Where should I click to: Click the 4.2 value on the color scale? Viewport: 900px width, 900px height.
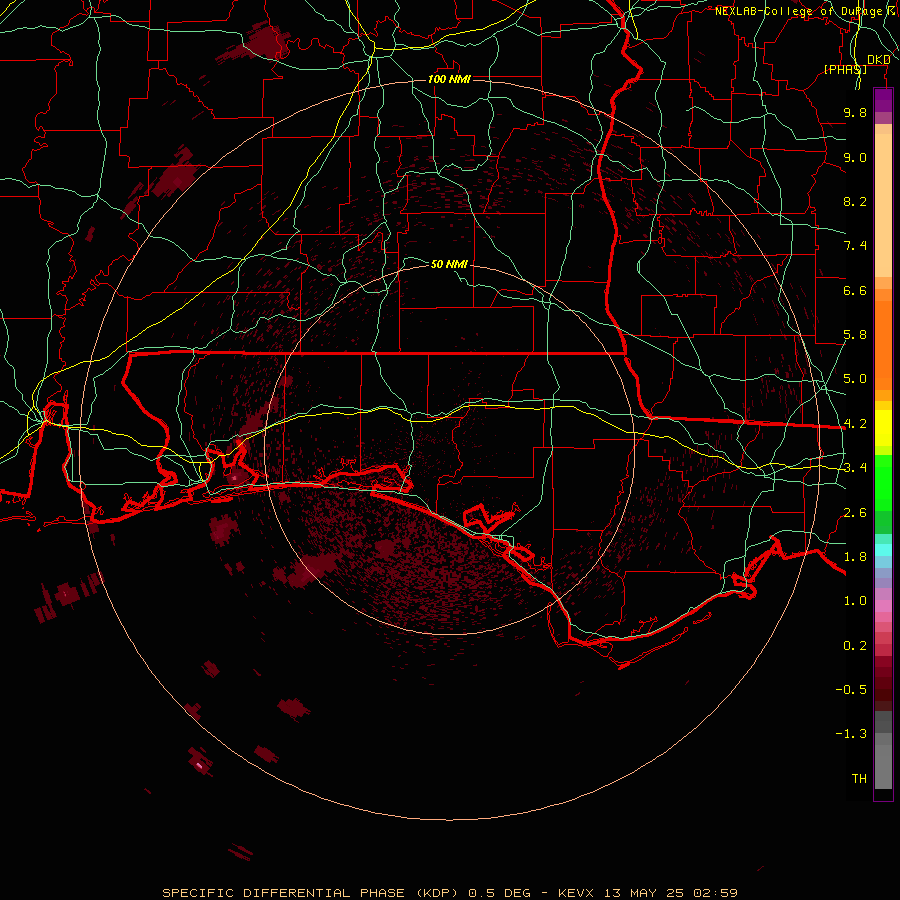coord(855,424)
